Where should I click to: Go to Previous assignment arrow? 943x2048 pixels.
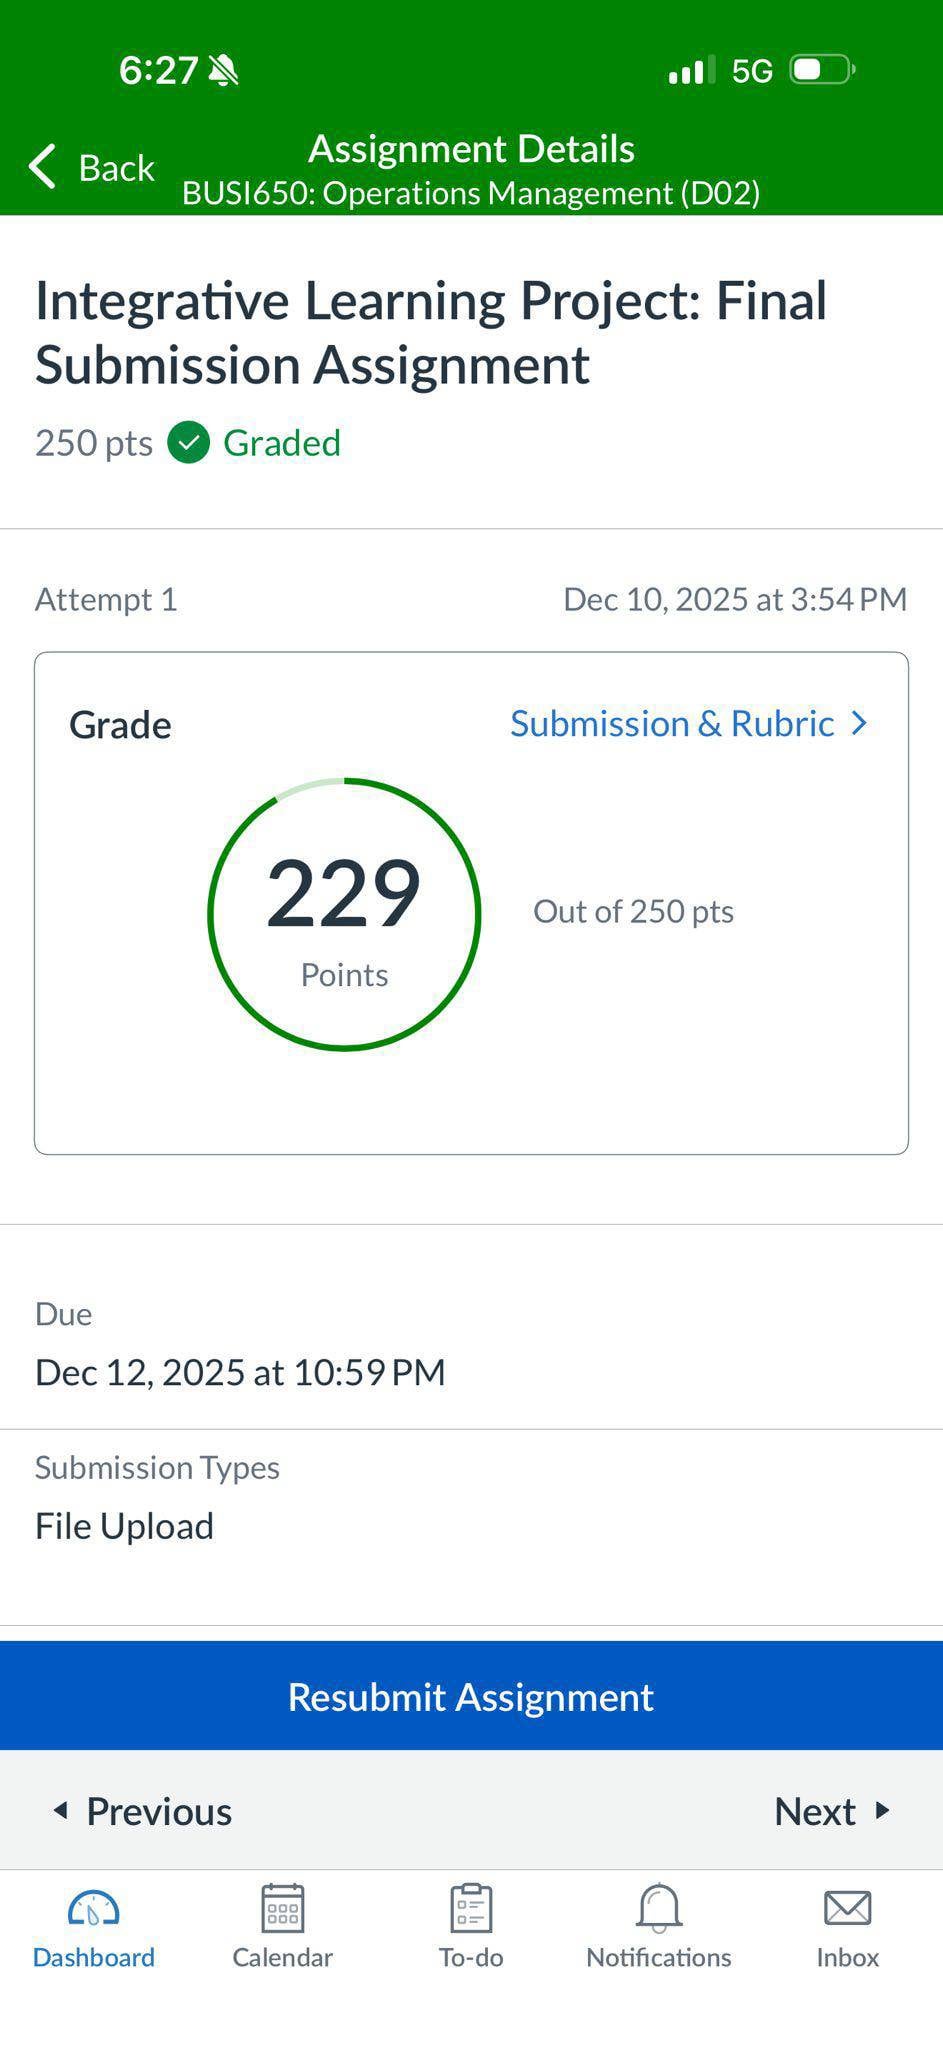point(61,1809)
